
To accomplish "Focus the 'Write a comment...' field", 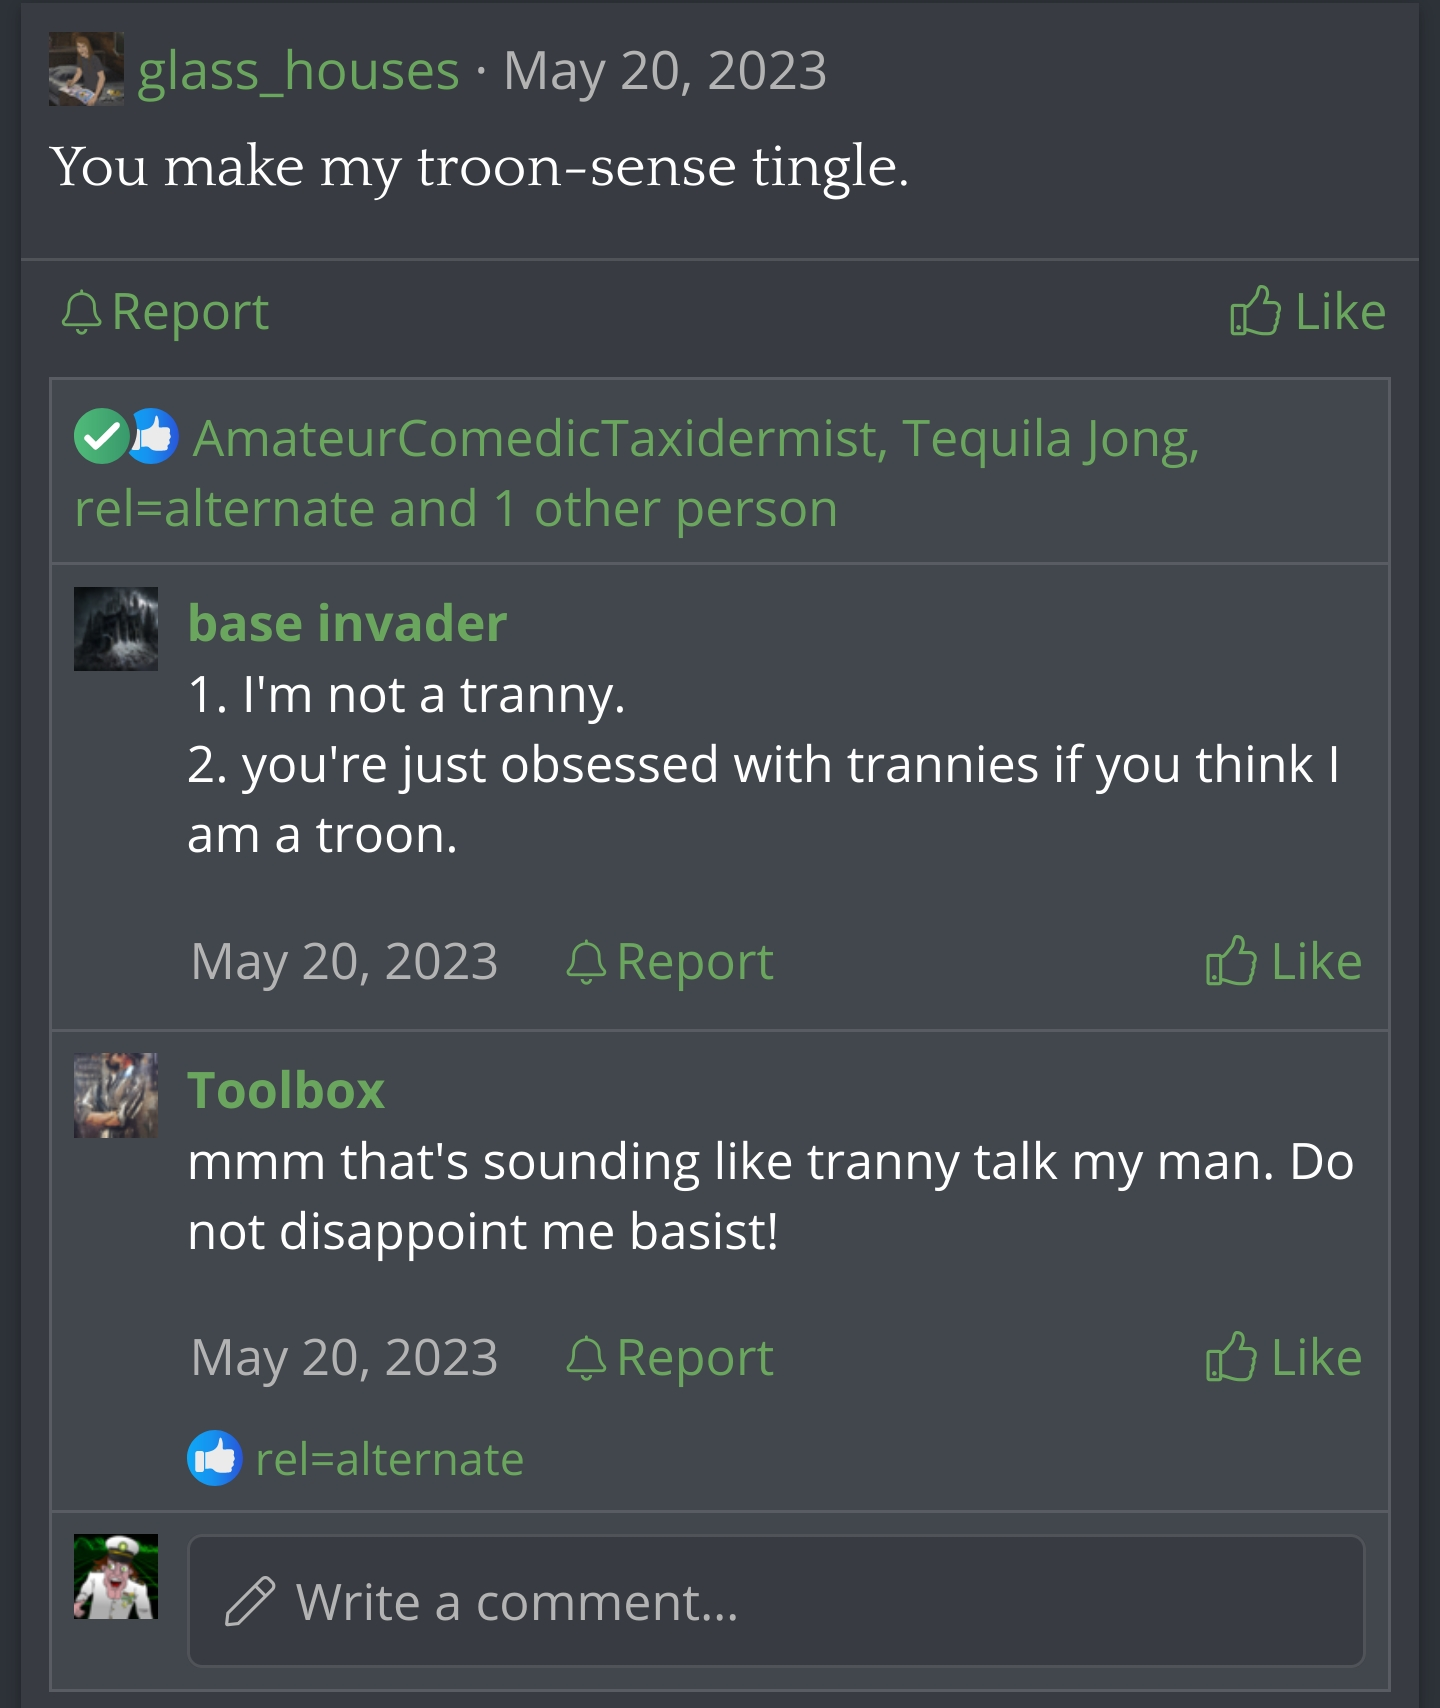I will click(x=776, y=1601).
